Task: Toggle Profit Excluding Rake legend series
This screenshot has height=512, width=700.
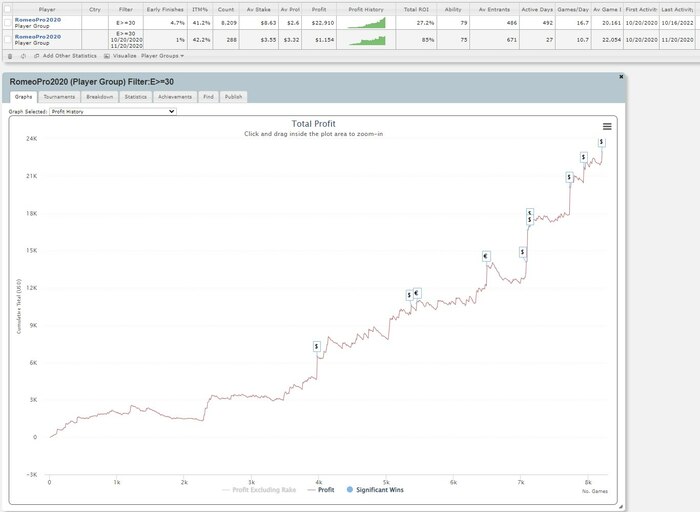Action: tap(259, 490)
